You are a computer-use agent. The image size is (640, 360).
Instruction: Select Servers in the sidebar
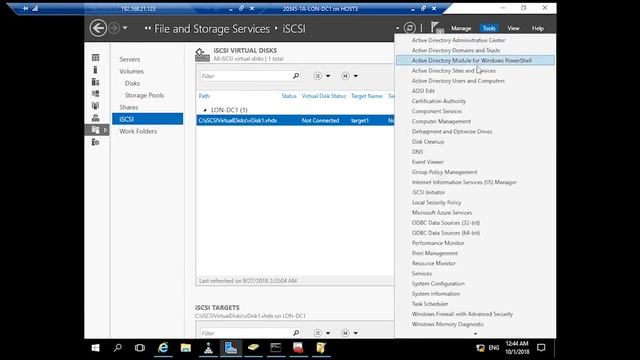pyautogui.click(x=130, y=59)
